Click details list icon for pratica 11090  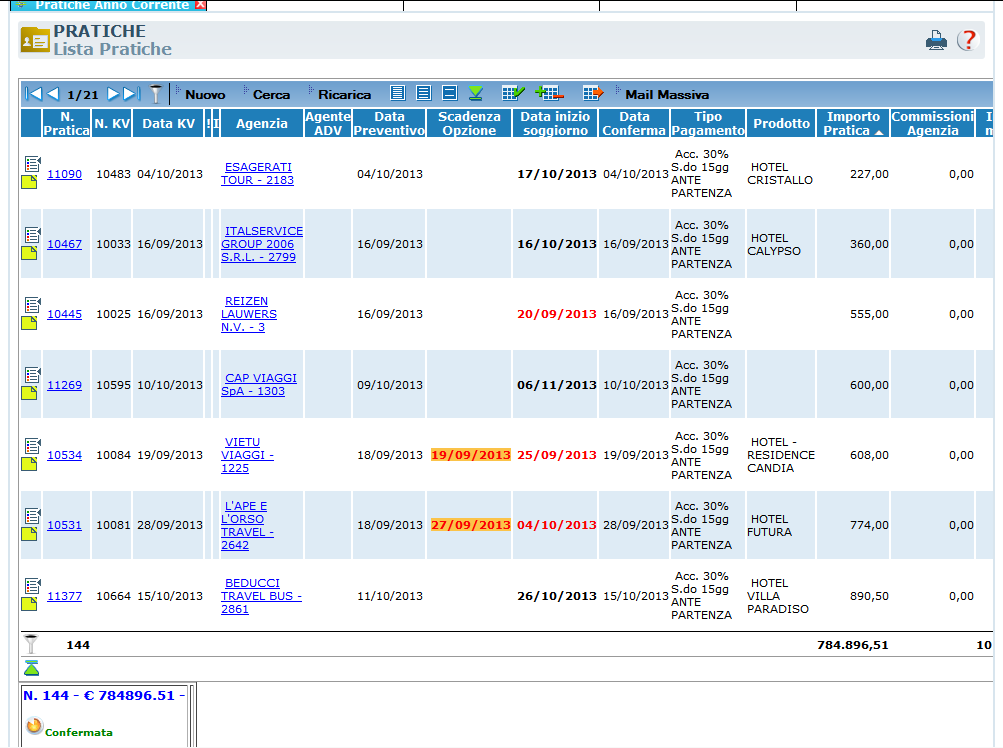[x=32, y=164]
